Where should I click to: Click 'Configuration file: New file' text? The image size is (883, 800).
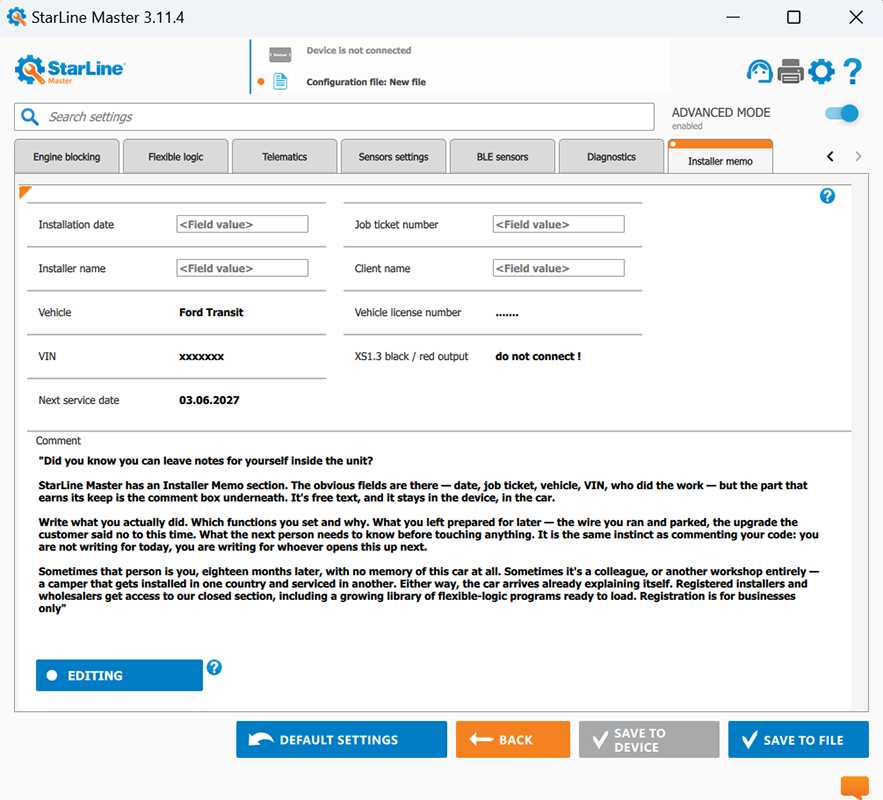click(x=366, y=82)
